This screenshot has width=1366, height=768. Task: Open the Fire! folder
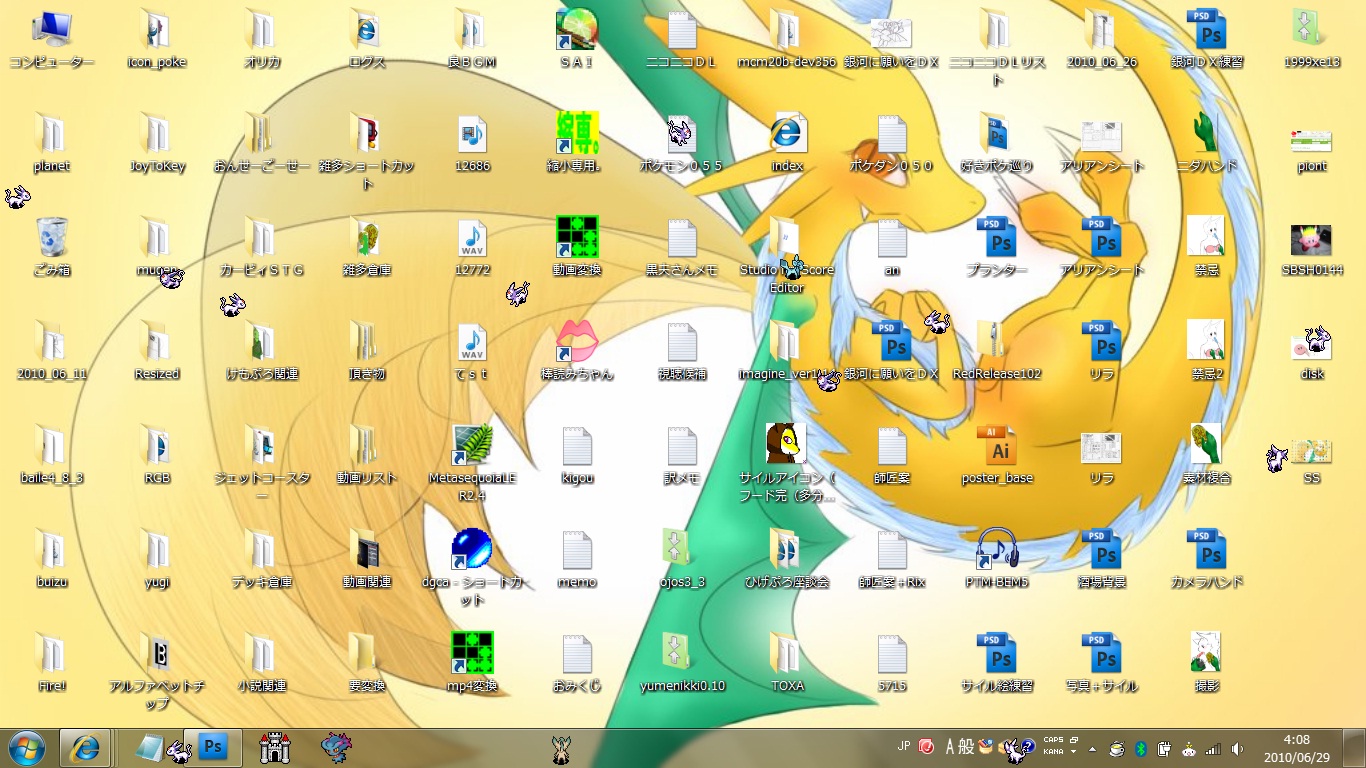click(52, 664)
